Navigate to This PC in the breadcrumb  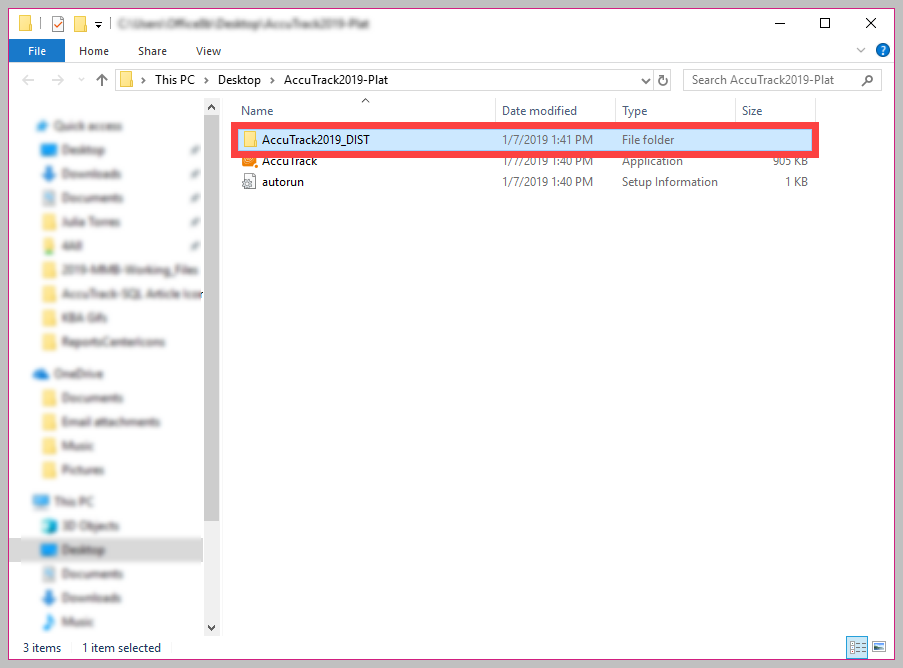pyautogui.click(x=174, y=79)
